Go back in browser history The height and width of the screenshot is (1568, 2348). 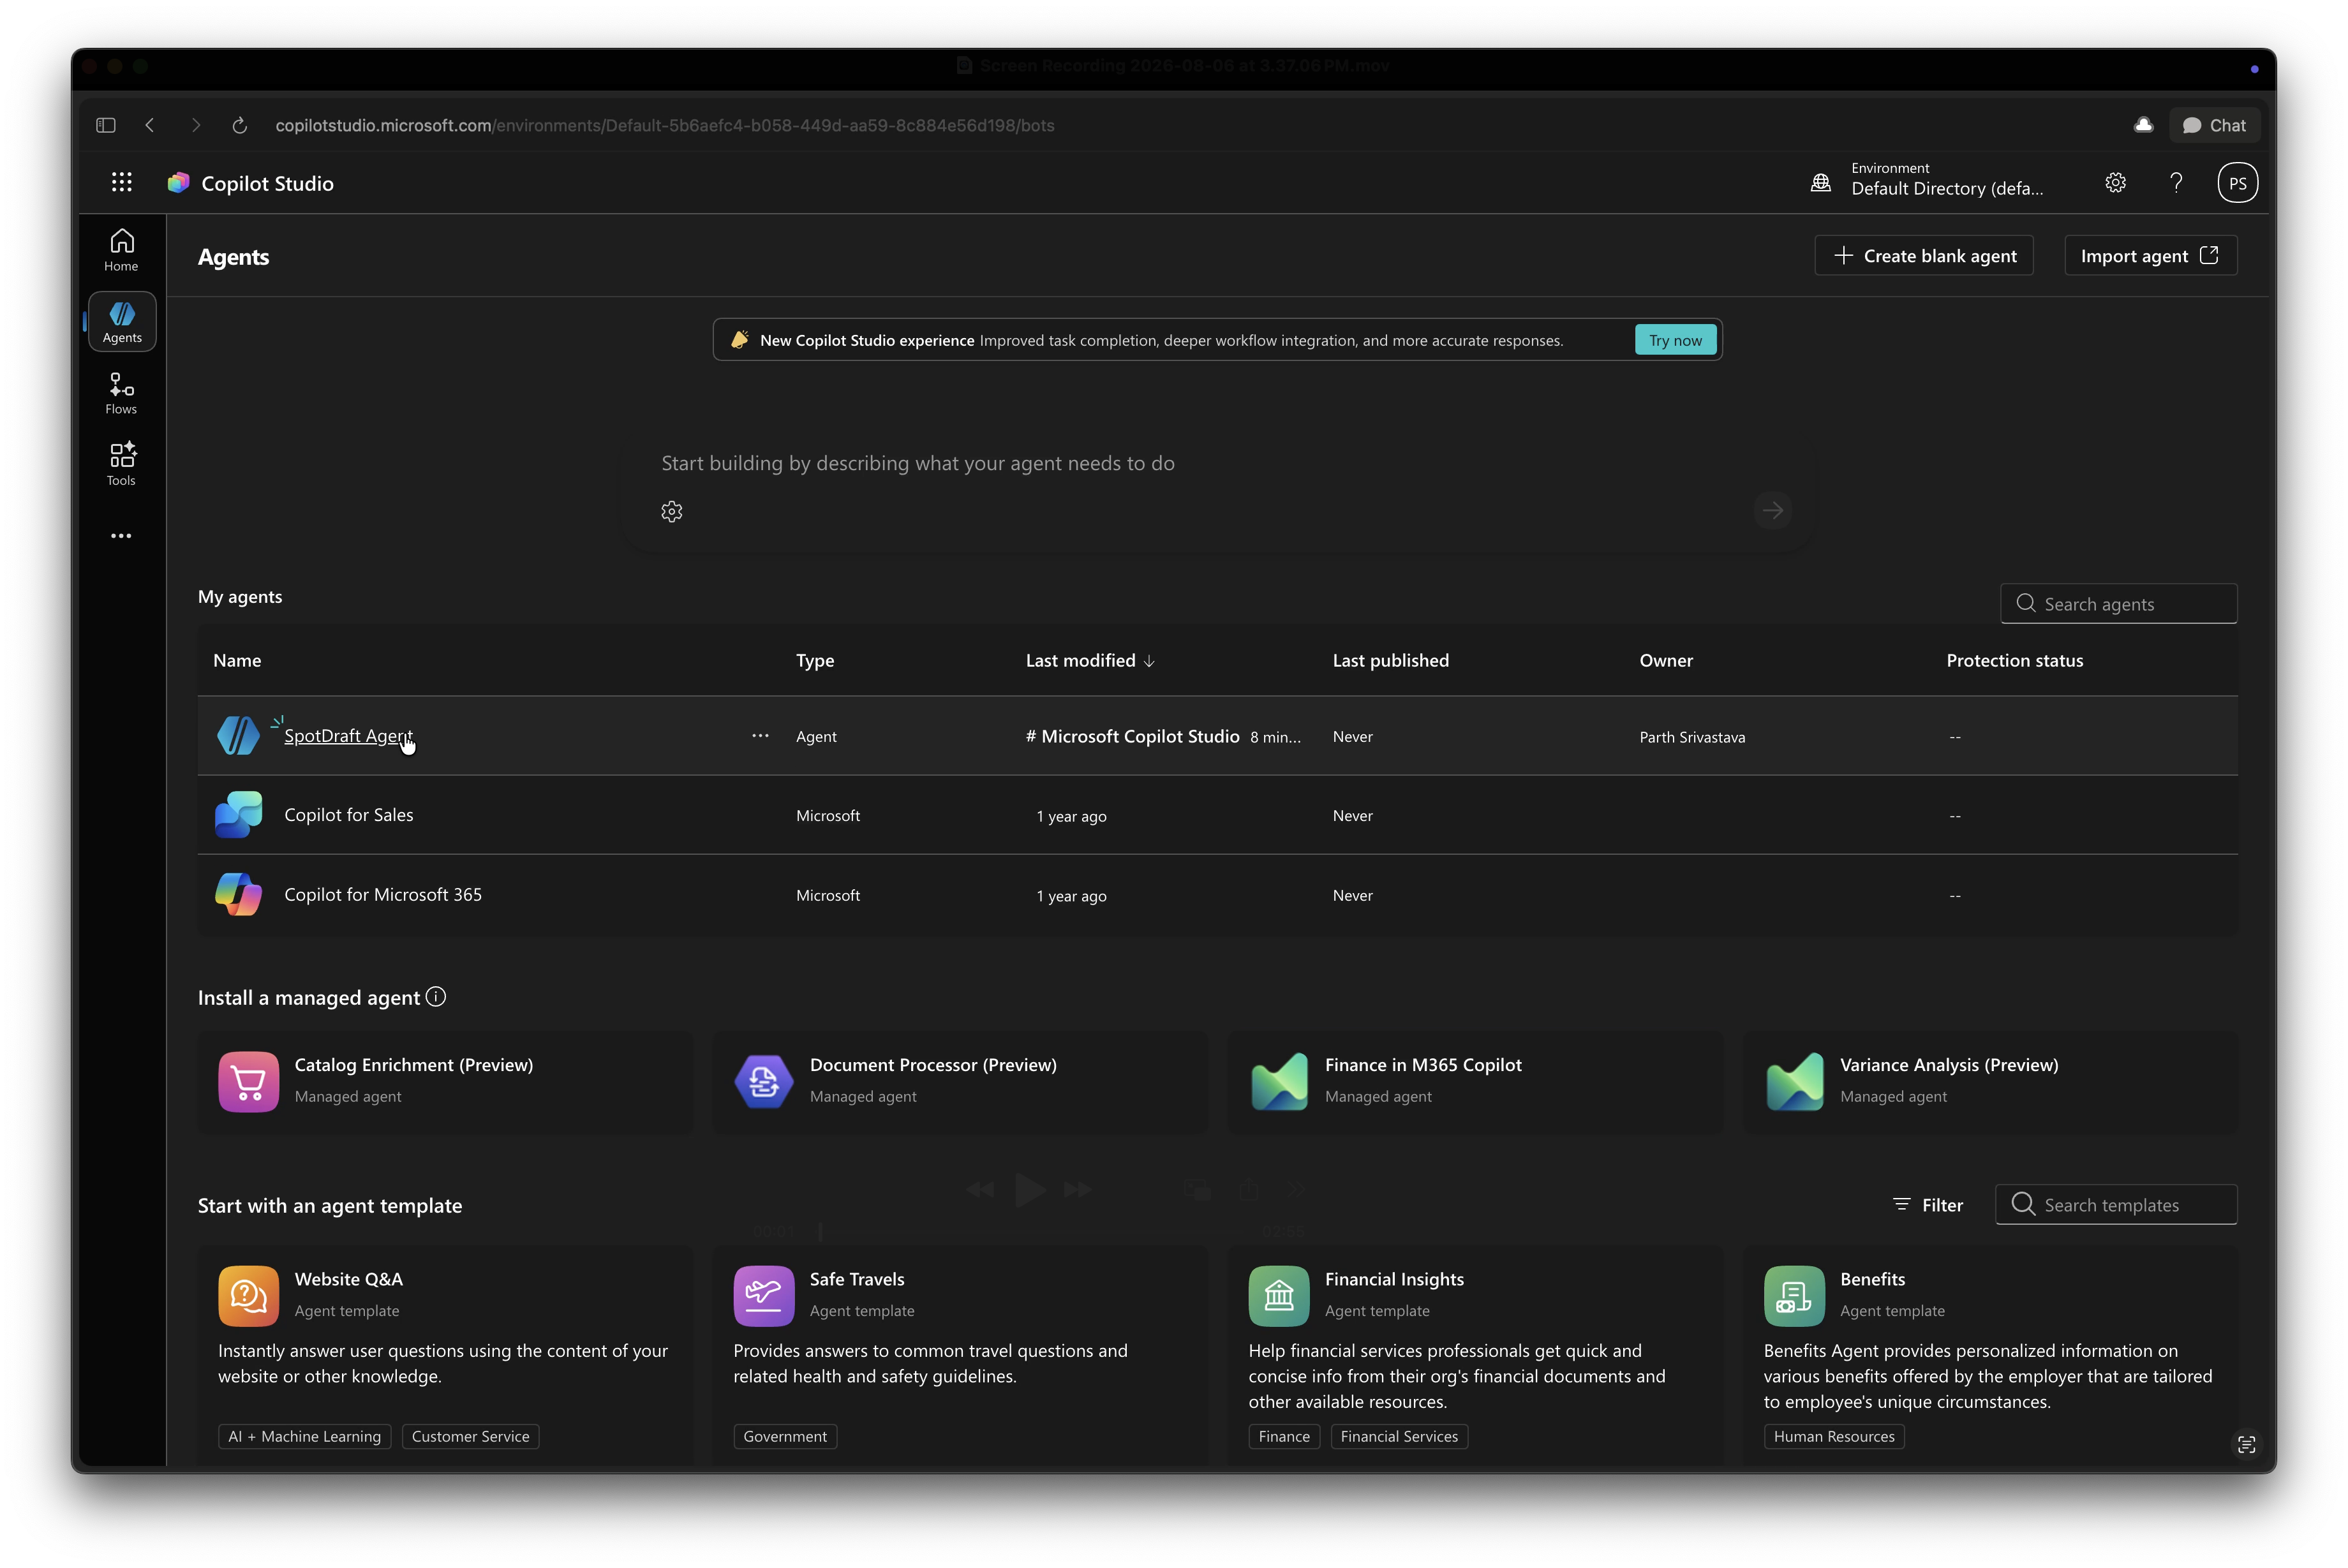pos(150,125)
